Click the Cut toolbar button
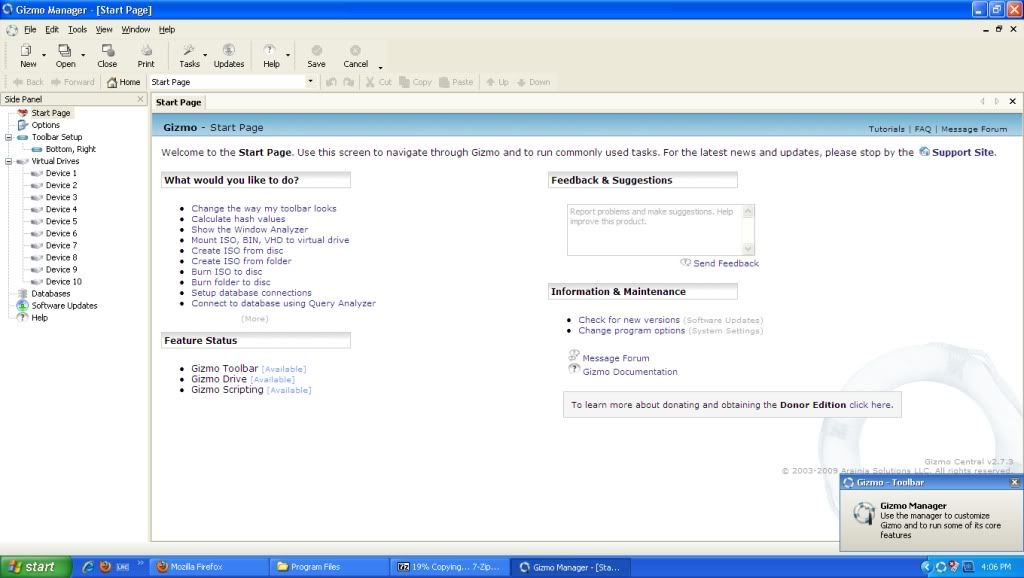The image size is (1024, 578). (x=379, y=82)
